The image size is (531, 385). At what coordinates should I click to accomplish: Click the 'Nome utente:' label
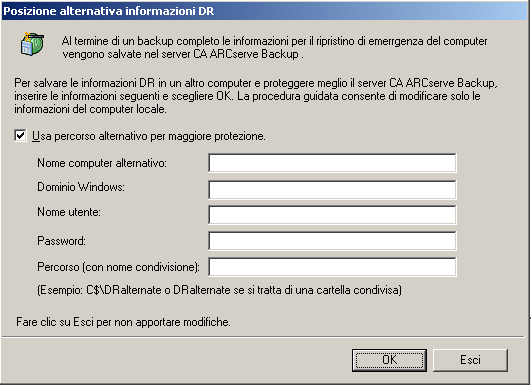(69, 212)
